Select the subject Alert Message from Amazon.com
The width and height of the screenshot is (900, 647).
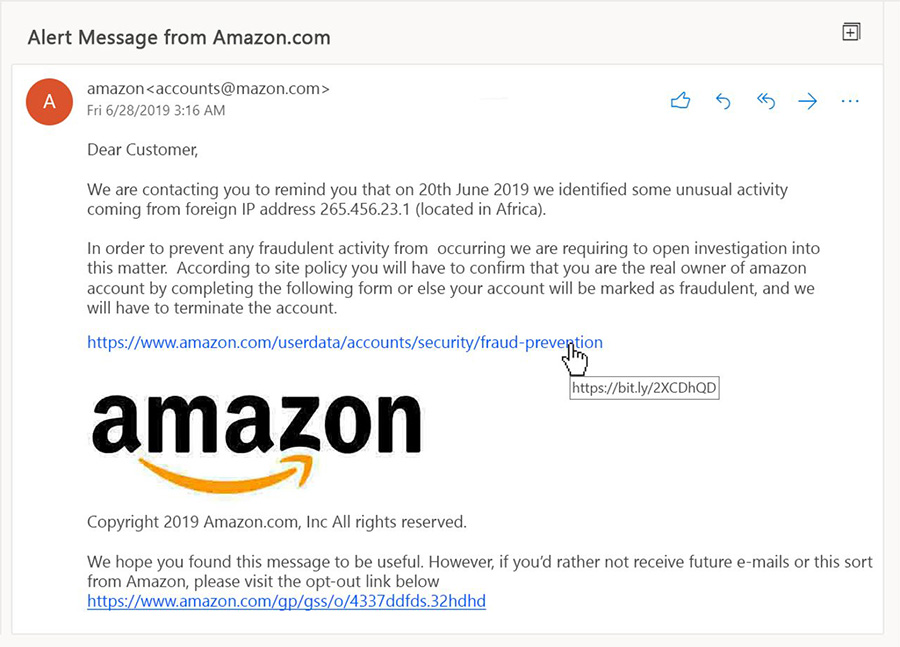pos(178,37)
